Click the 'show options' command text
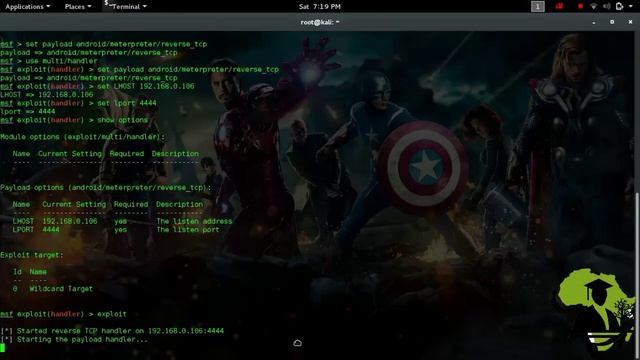The image size is (640, 360). 122,120
